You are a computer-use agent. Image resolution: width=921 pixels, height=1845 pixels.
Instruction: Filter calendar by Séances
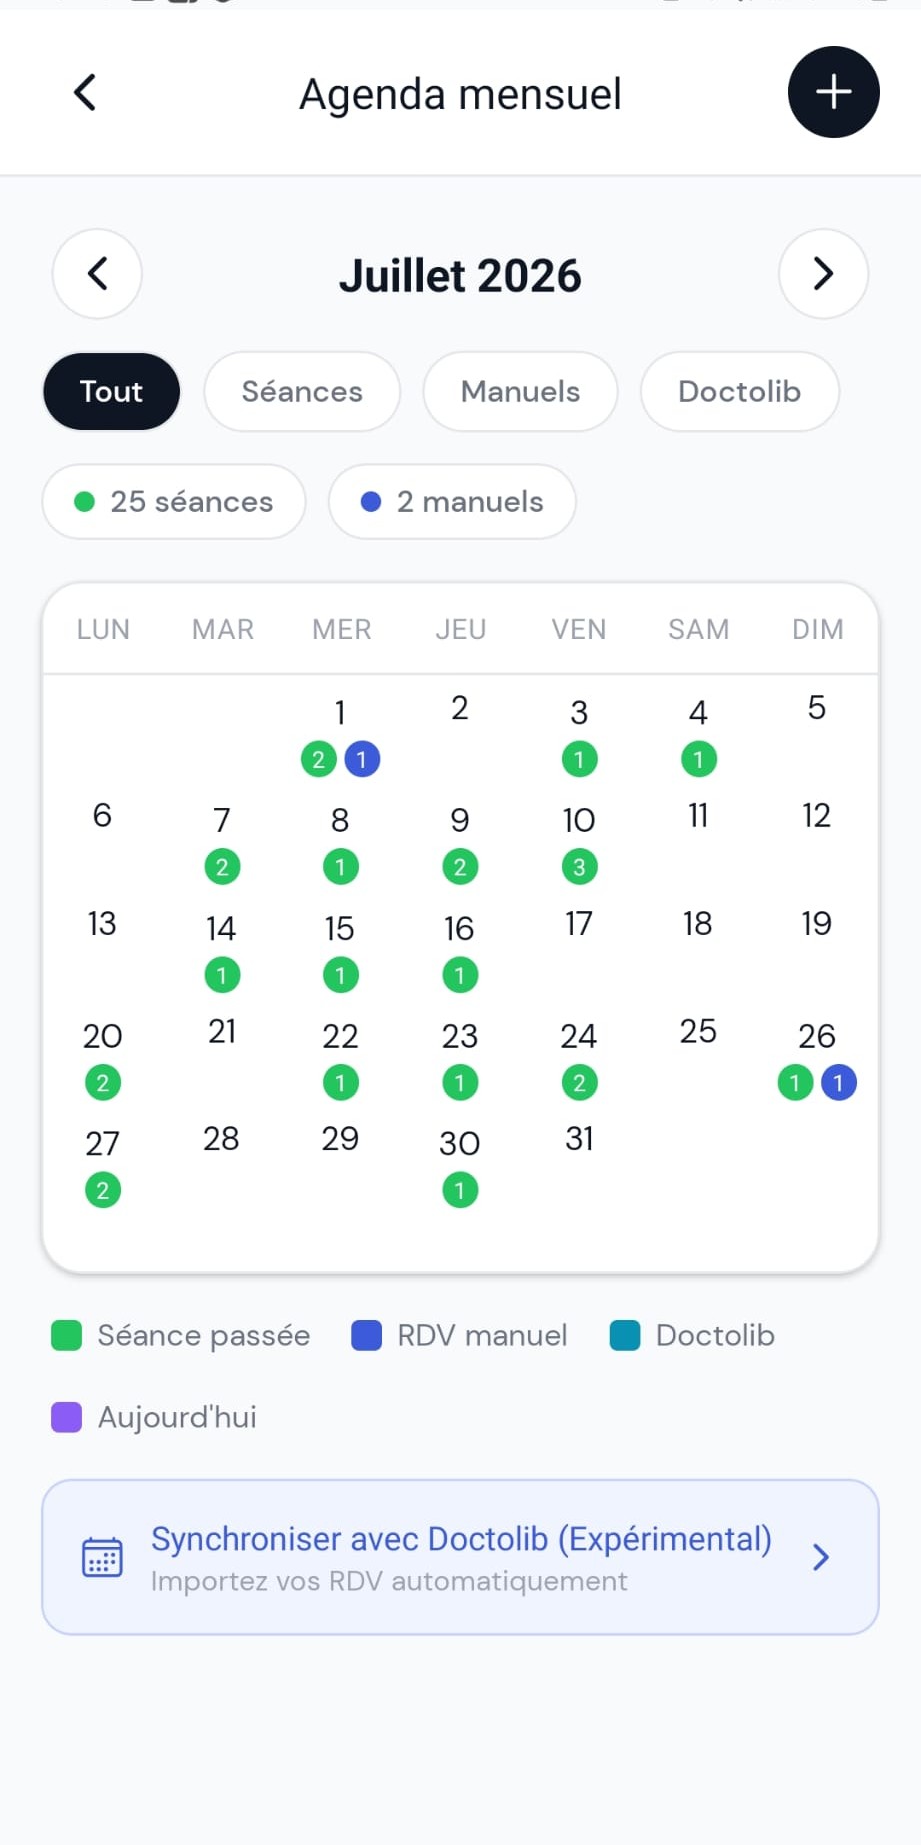click(x=302, y=391)
